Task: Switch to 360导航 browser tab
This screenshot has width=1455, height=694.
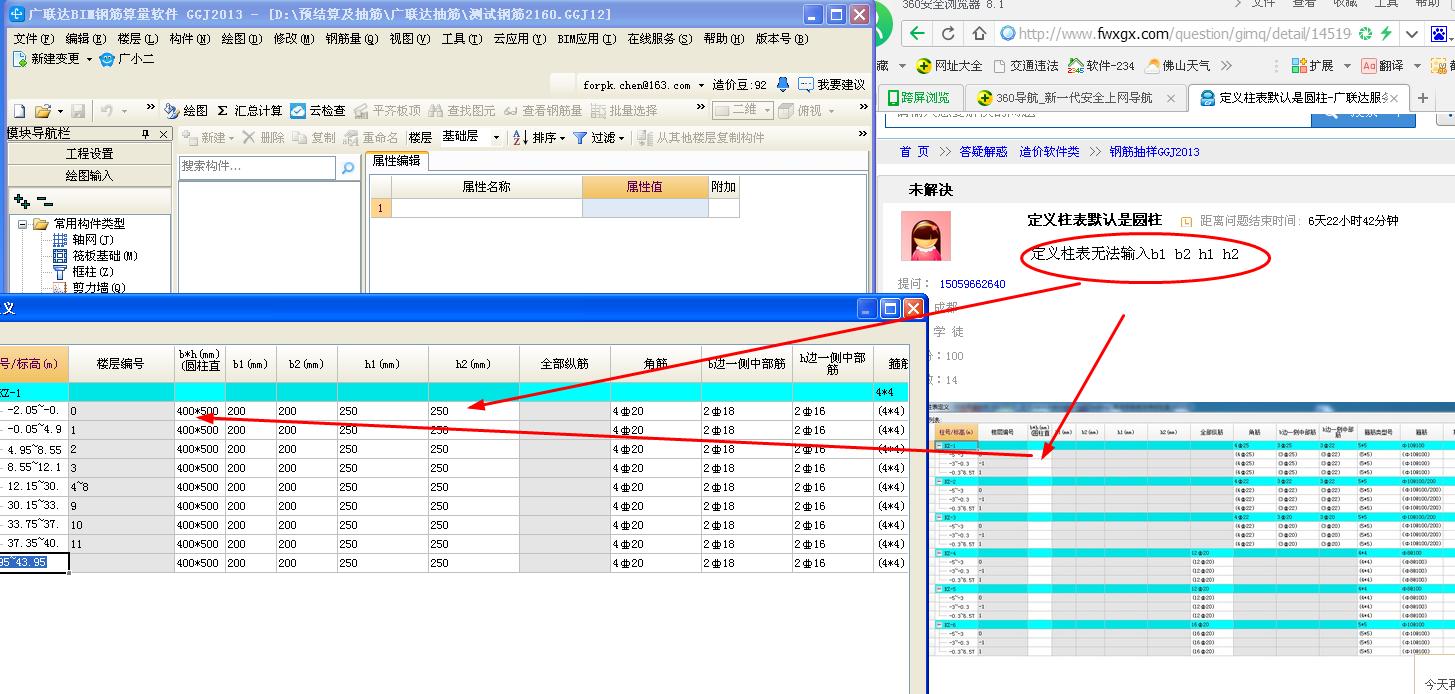Action: pos(1075,98)
